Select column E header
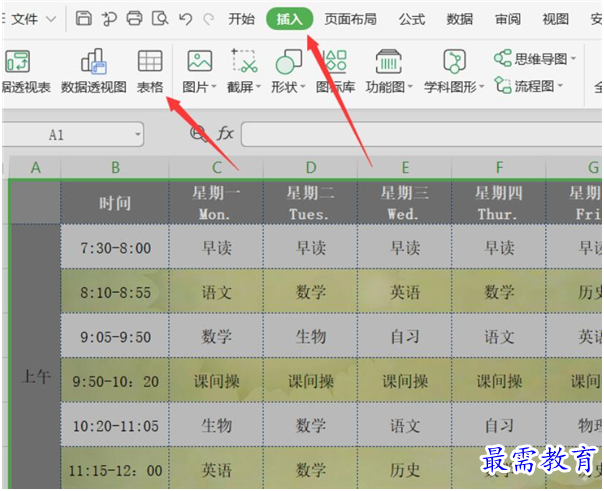This screenshot has height=491, width=604. click(404, 168)
